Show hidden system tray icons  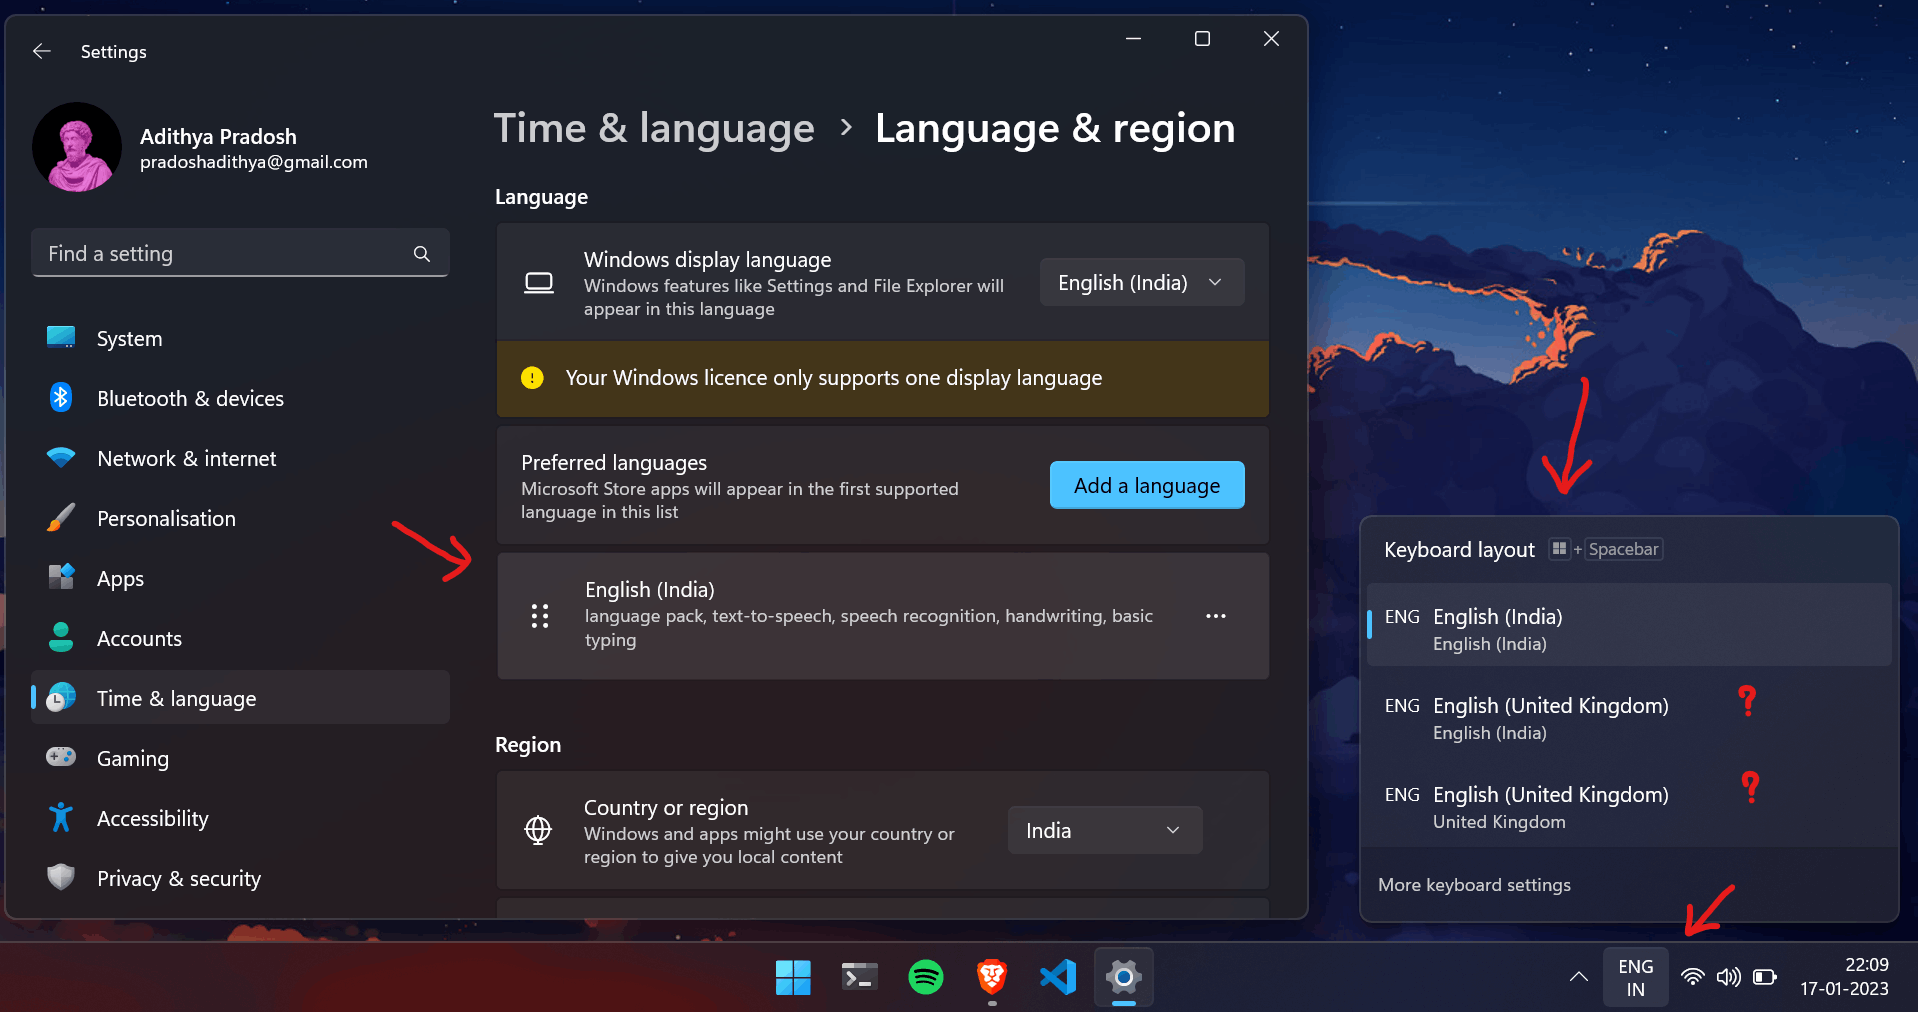tap(1578, 977)
